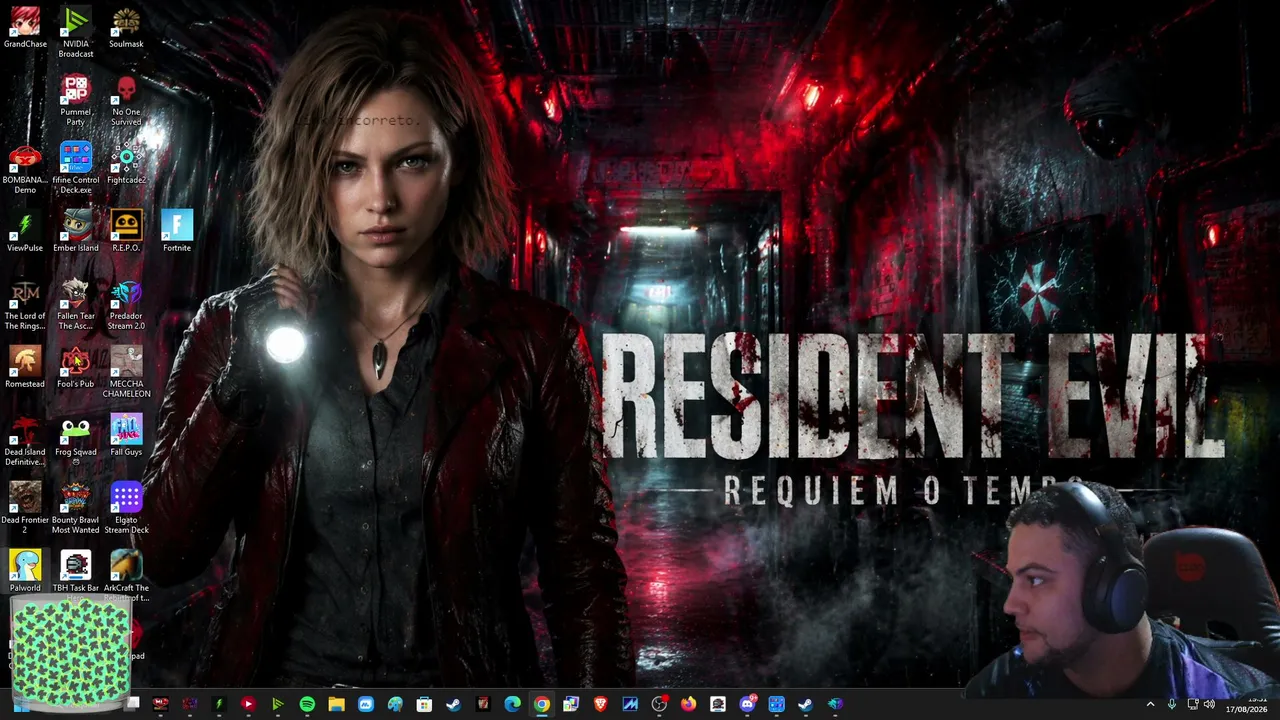Select the Soulmask desktop icon
This screenshot has width=1280, height=720.
point(126,28)
